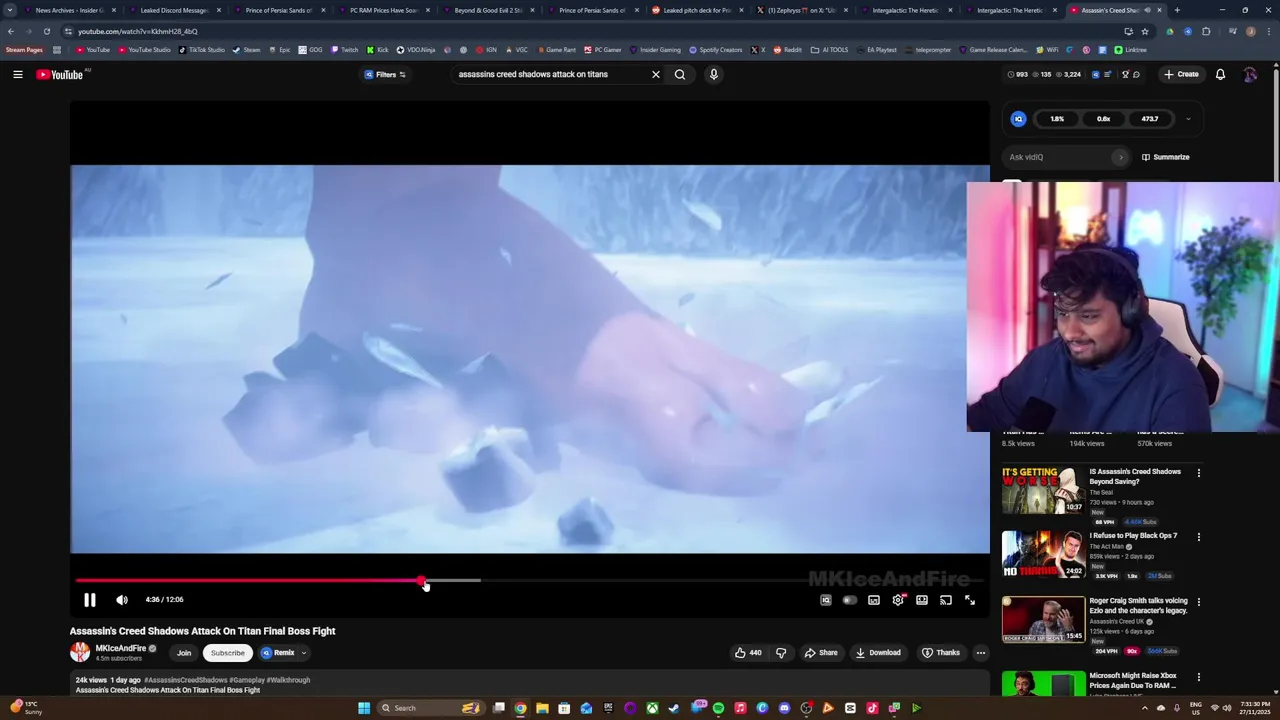This screenshot has width=1280, height=720.
Task: Open the AI TOOLS bookmarks folder
Action: click(x=829, y=50)
